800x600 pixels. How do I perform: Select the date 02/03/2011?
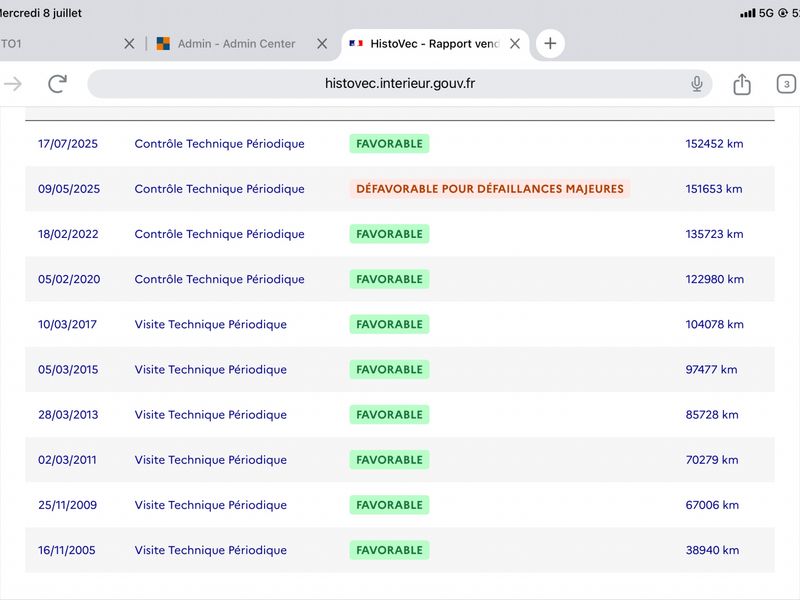(67, 460)
